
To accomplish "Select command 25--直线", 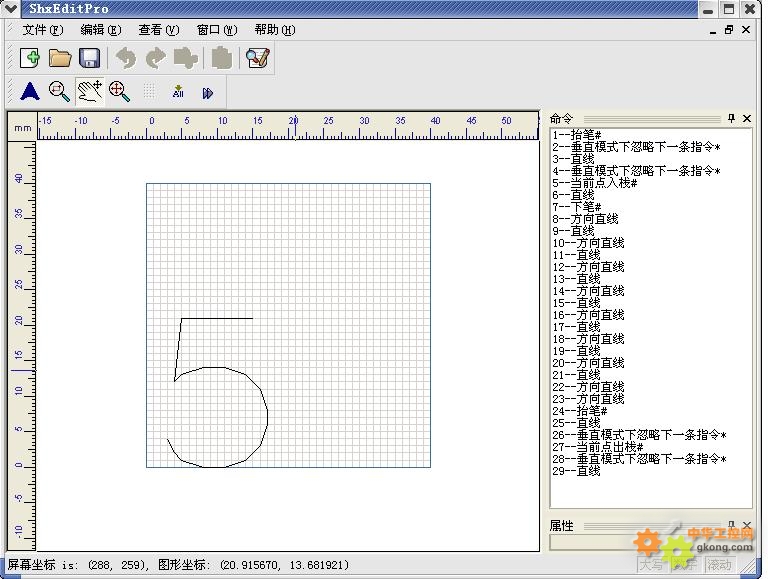I will [576, 423].
